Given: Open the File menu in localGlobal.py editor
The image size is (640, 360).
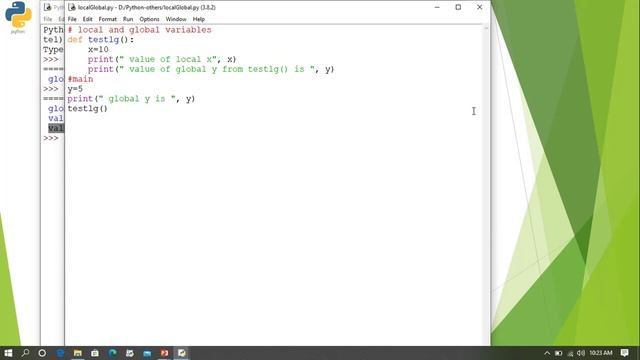Looking at the screenshot, I should click(x=72, y=19).
